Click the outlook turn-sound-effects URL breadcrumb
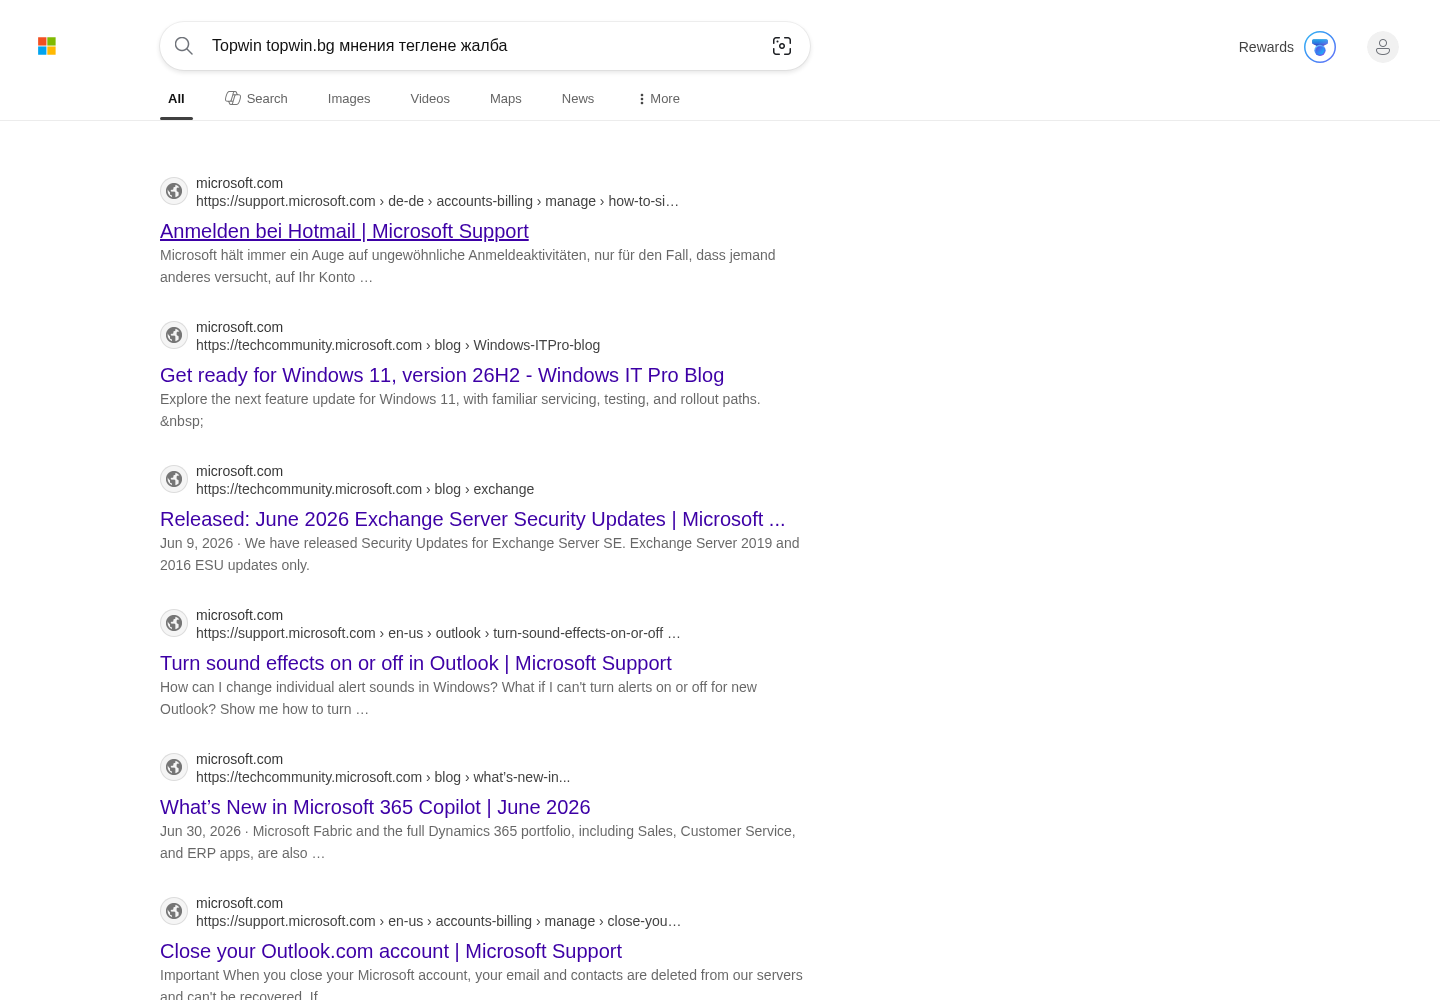 (438, 633)
